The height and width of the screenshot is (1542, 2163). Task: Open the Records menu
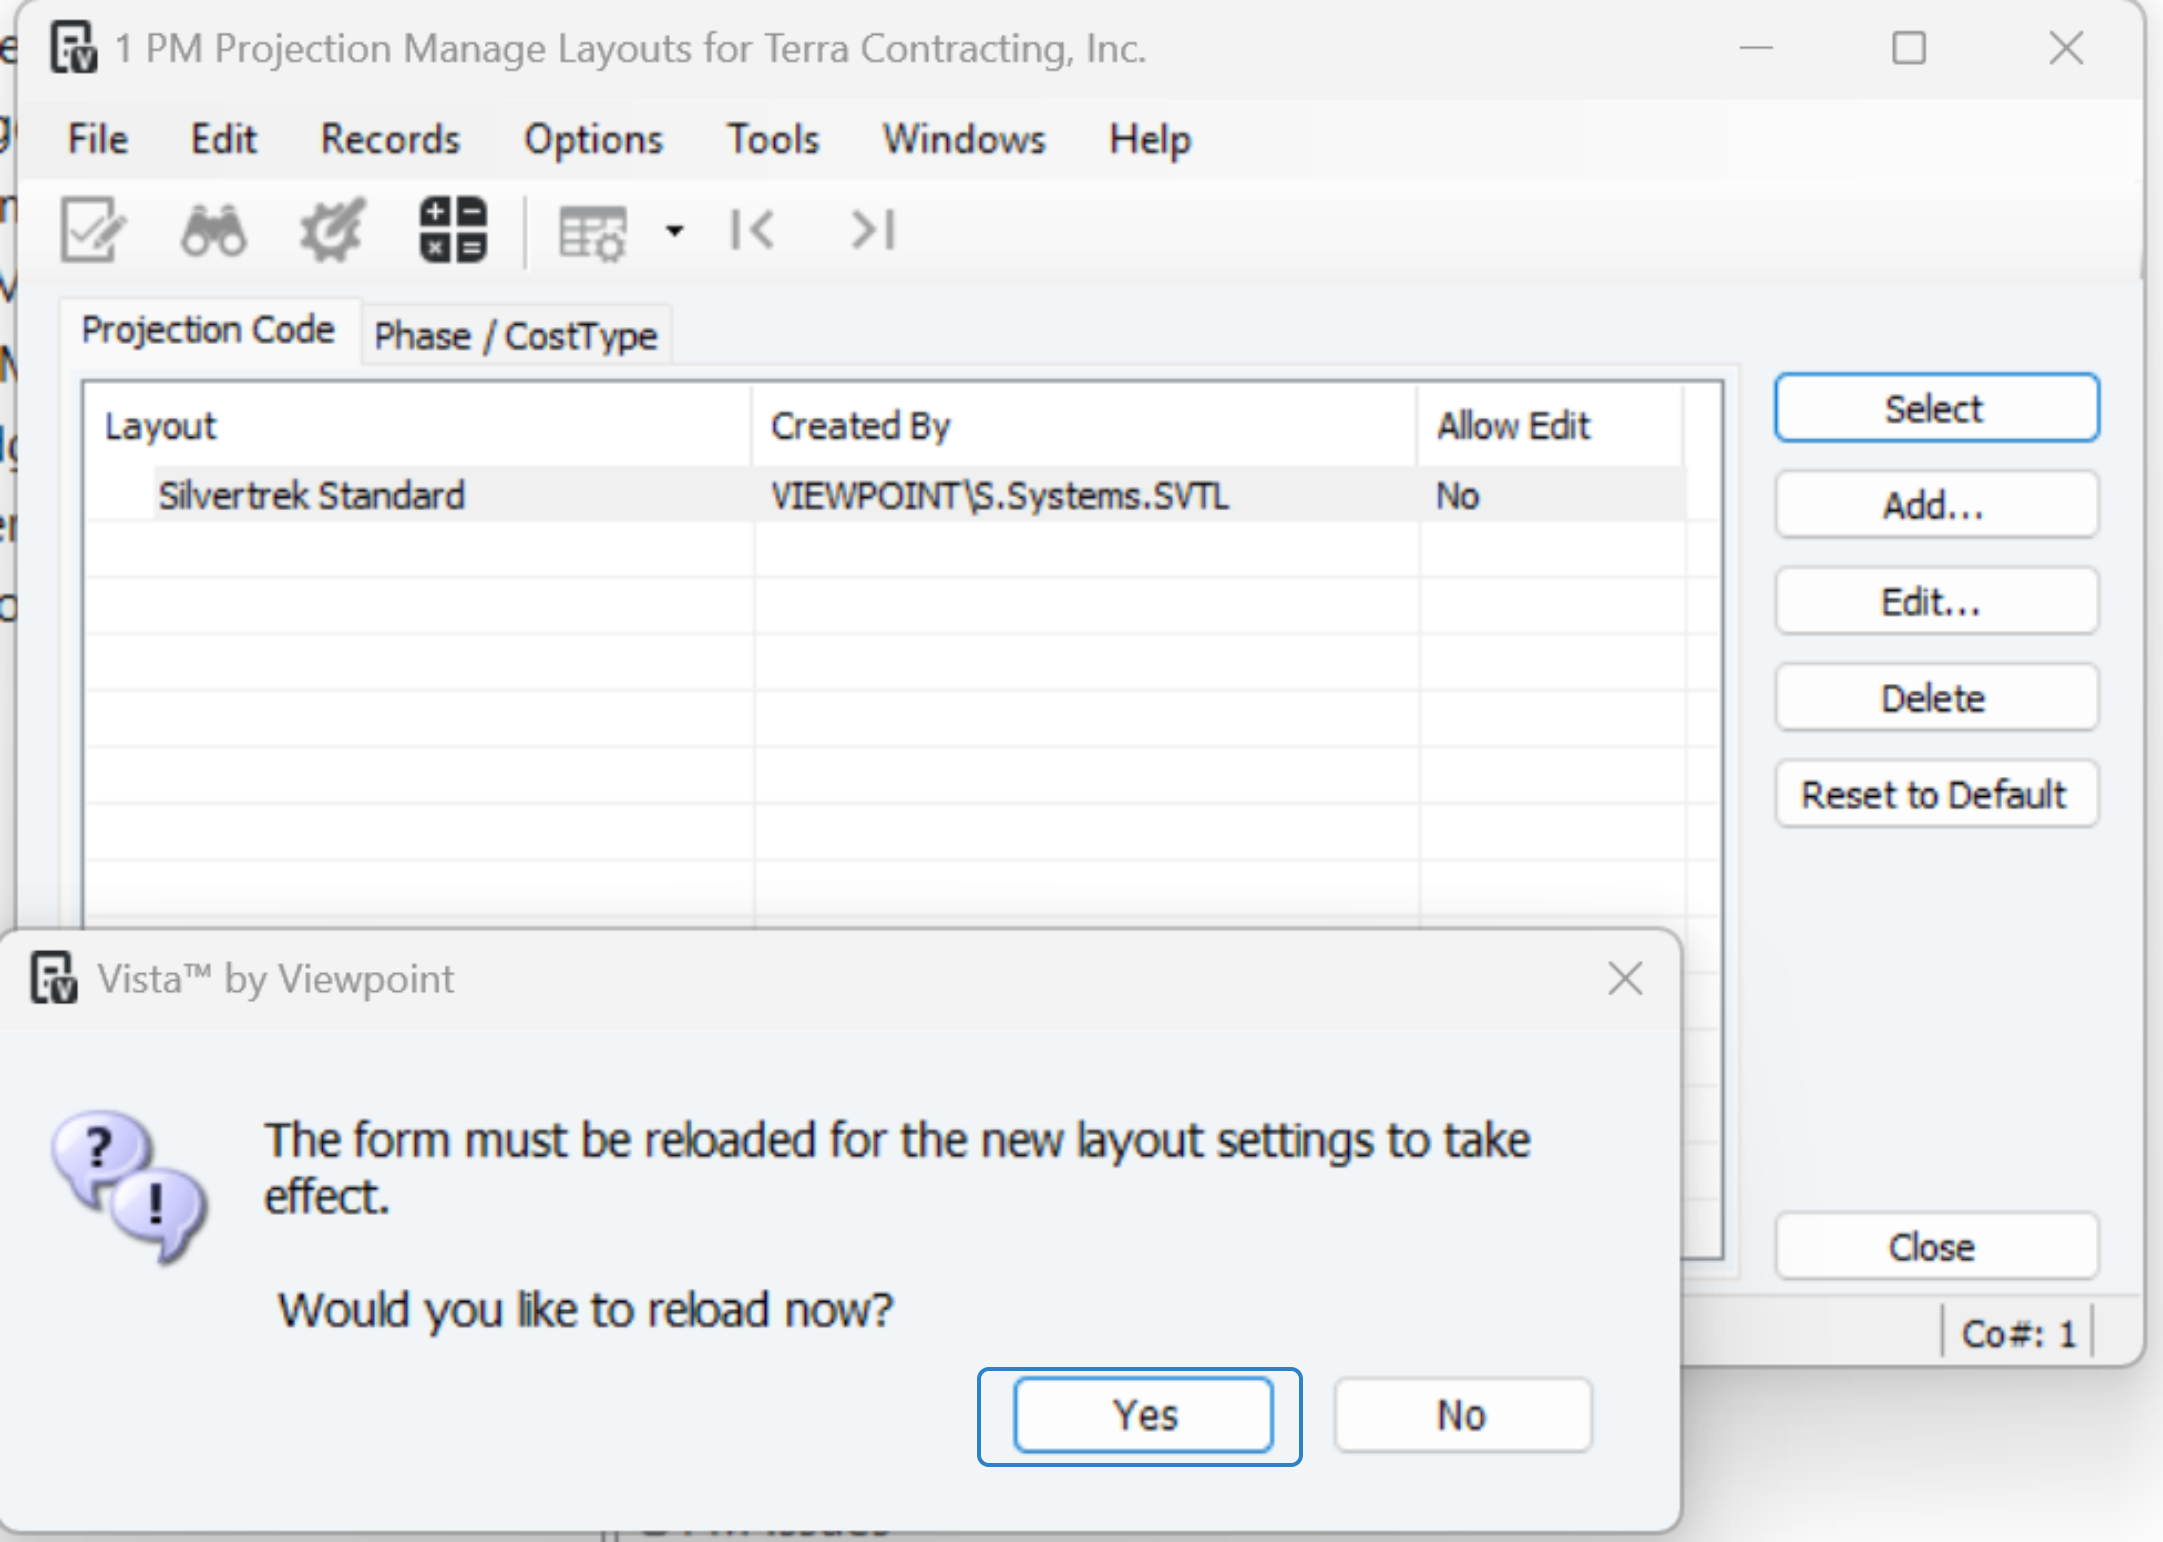[x=390, y=139]
